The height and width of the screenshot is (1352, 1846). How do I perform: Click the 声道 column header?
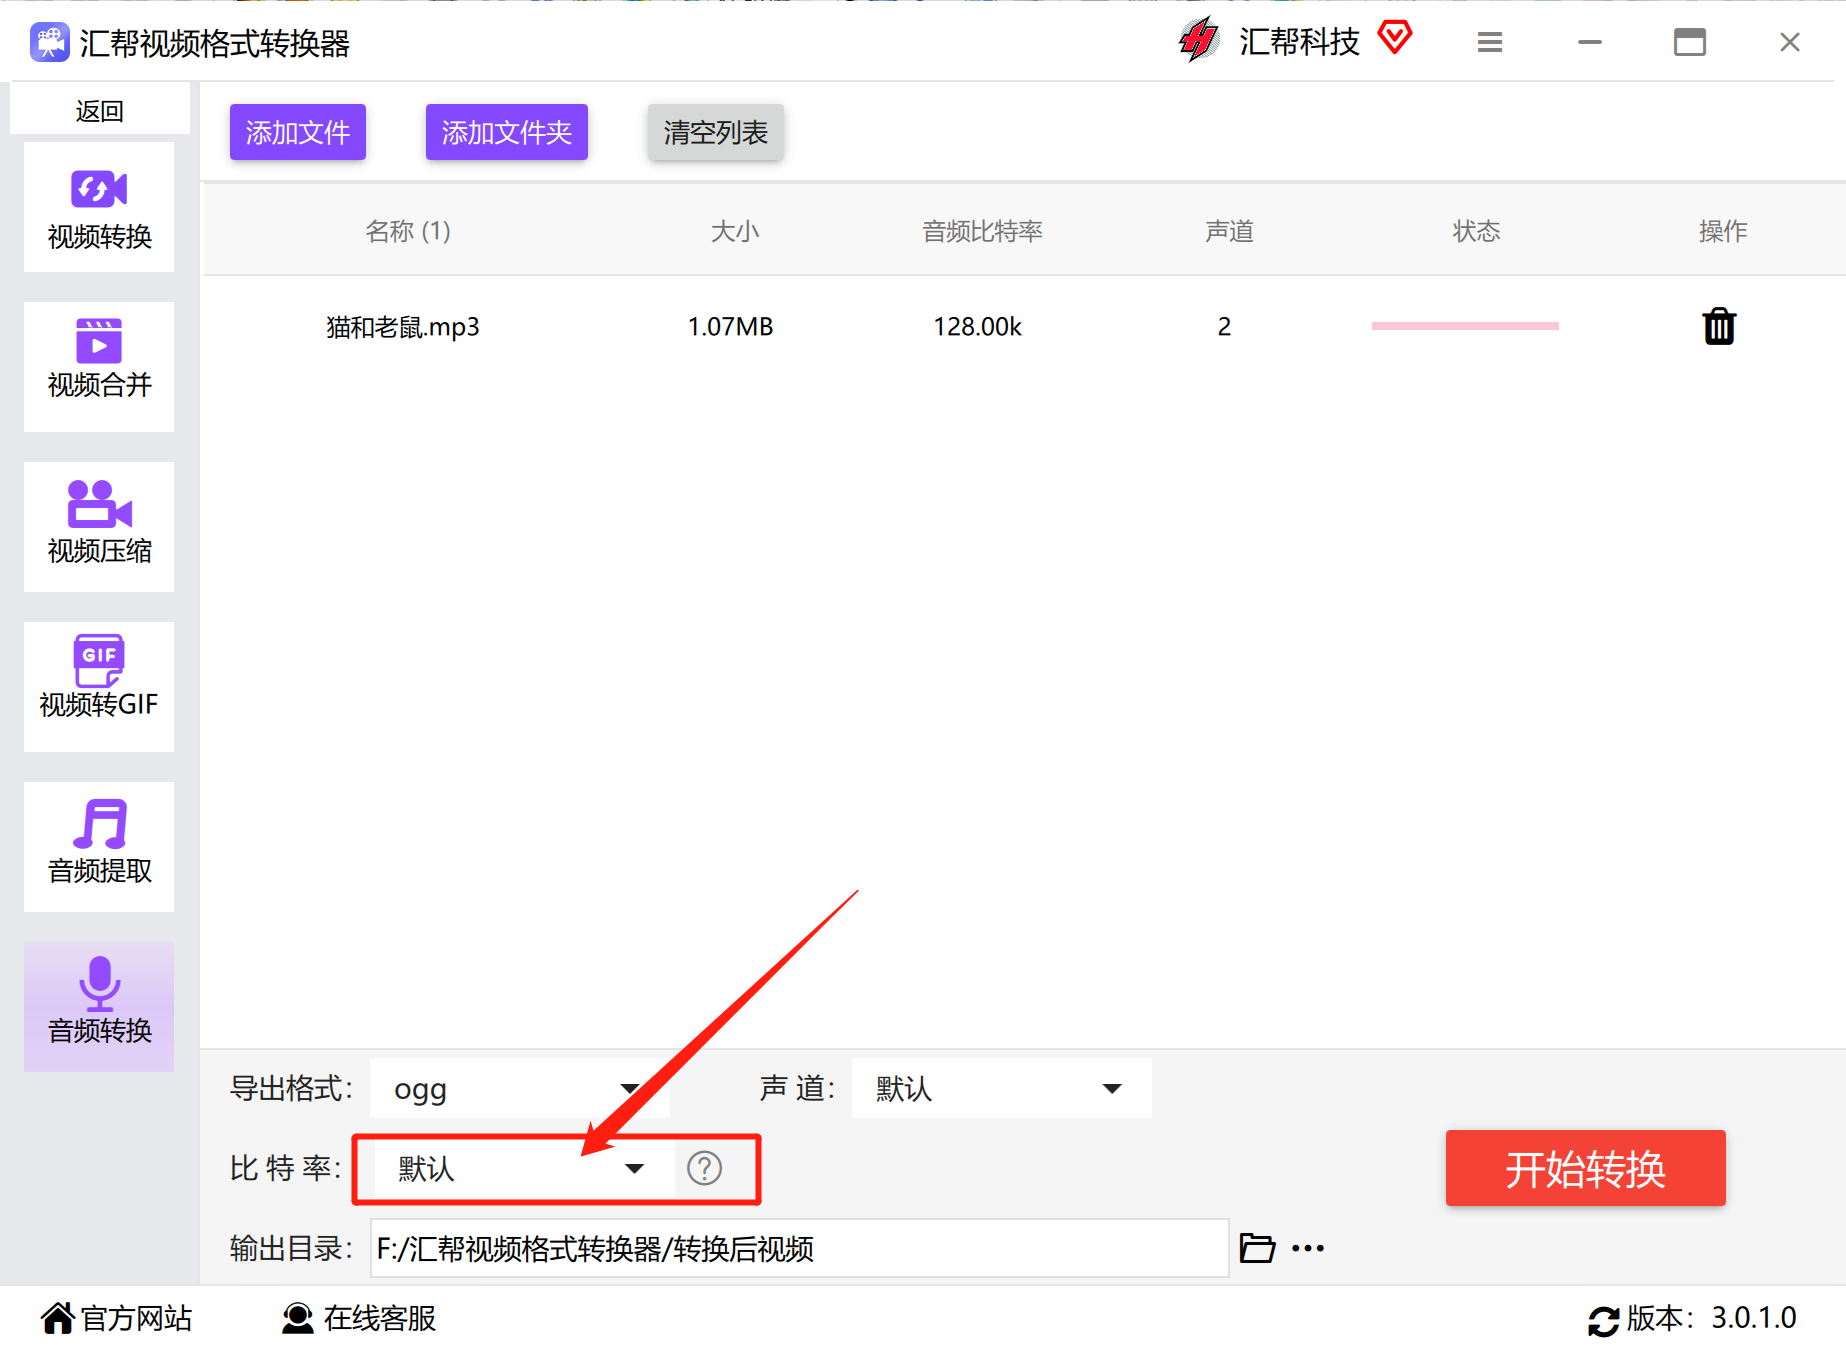pos(1229,231)
